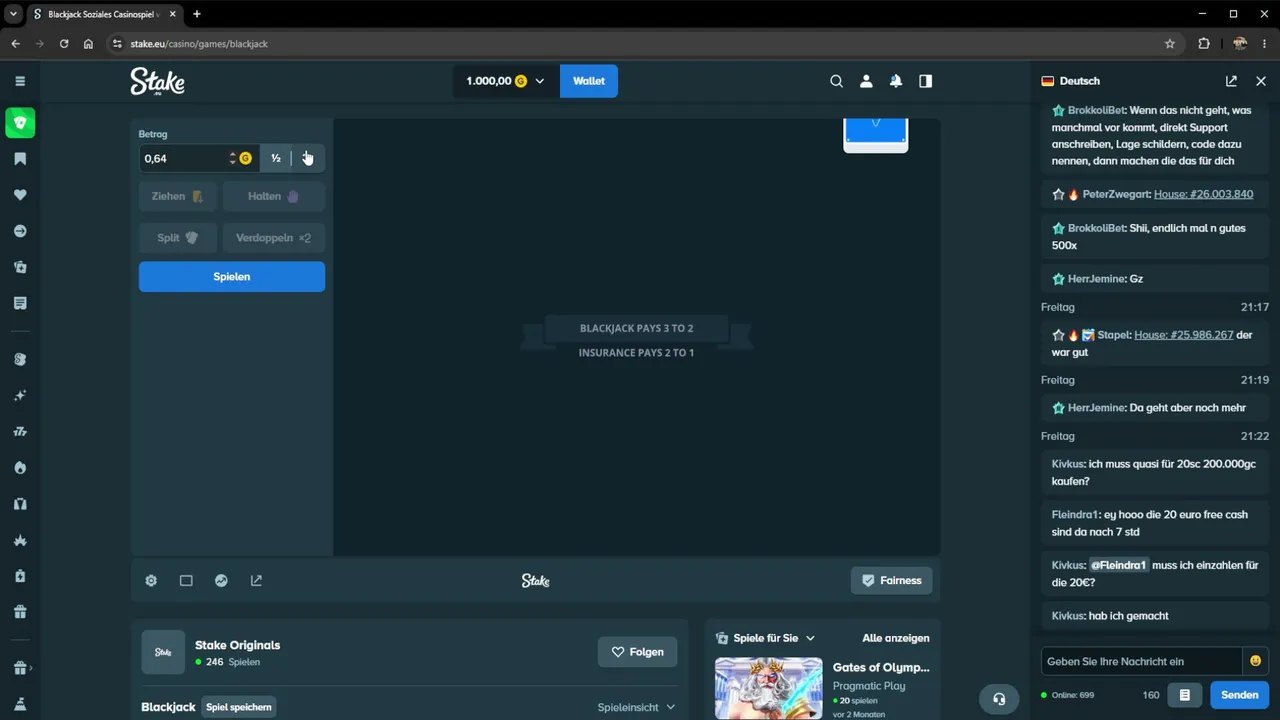Screen dimensions: 1280x720
Task: Open favorites via the sidebar heart icon
Action: click(x=20, y=195)
